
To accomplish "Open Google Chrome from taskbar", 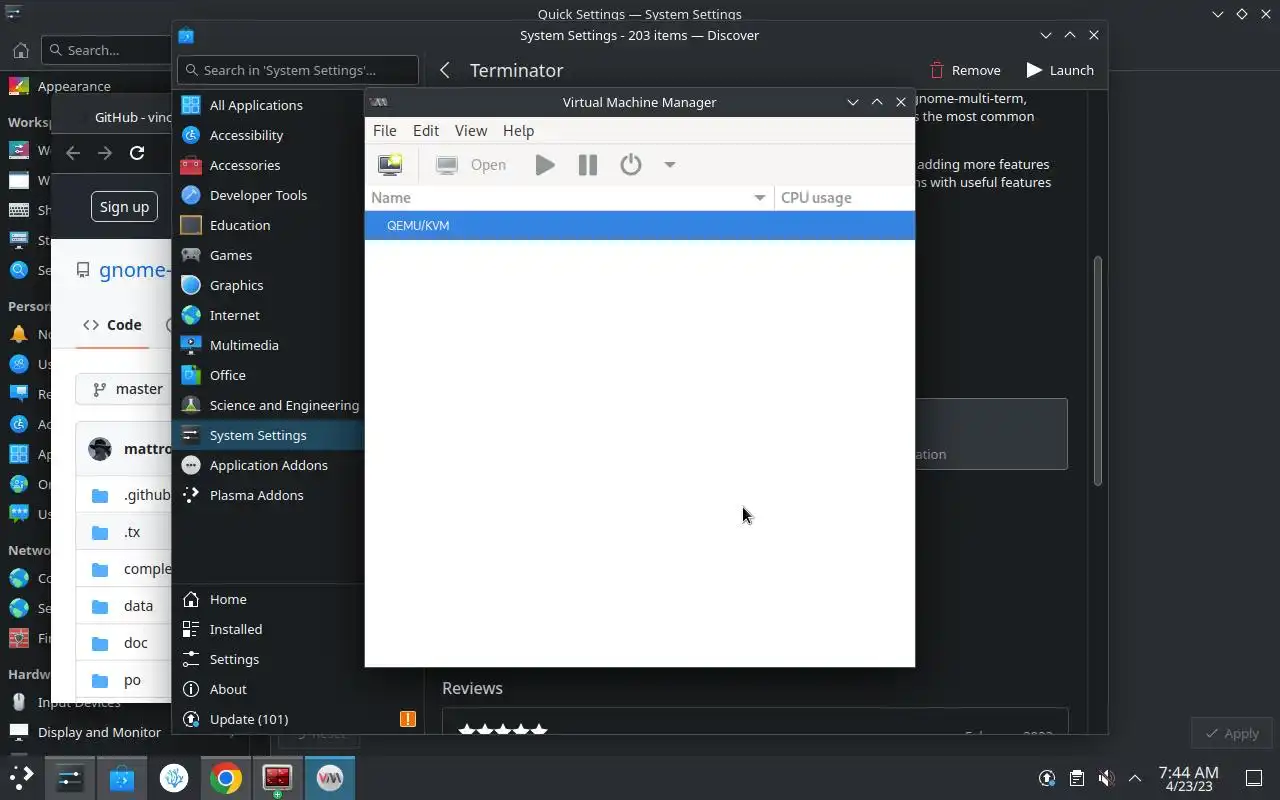I will (x=226, y=777).
